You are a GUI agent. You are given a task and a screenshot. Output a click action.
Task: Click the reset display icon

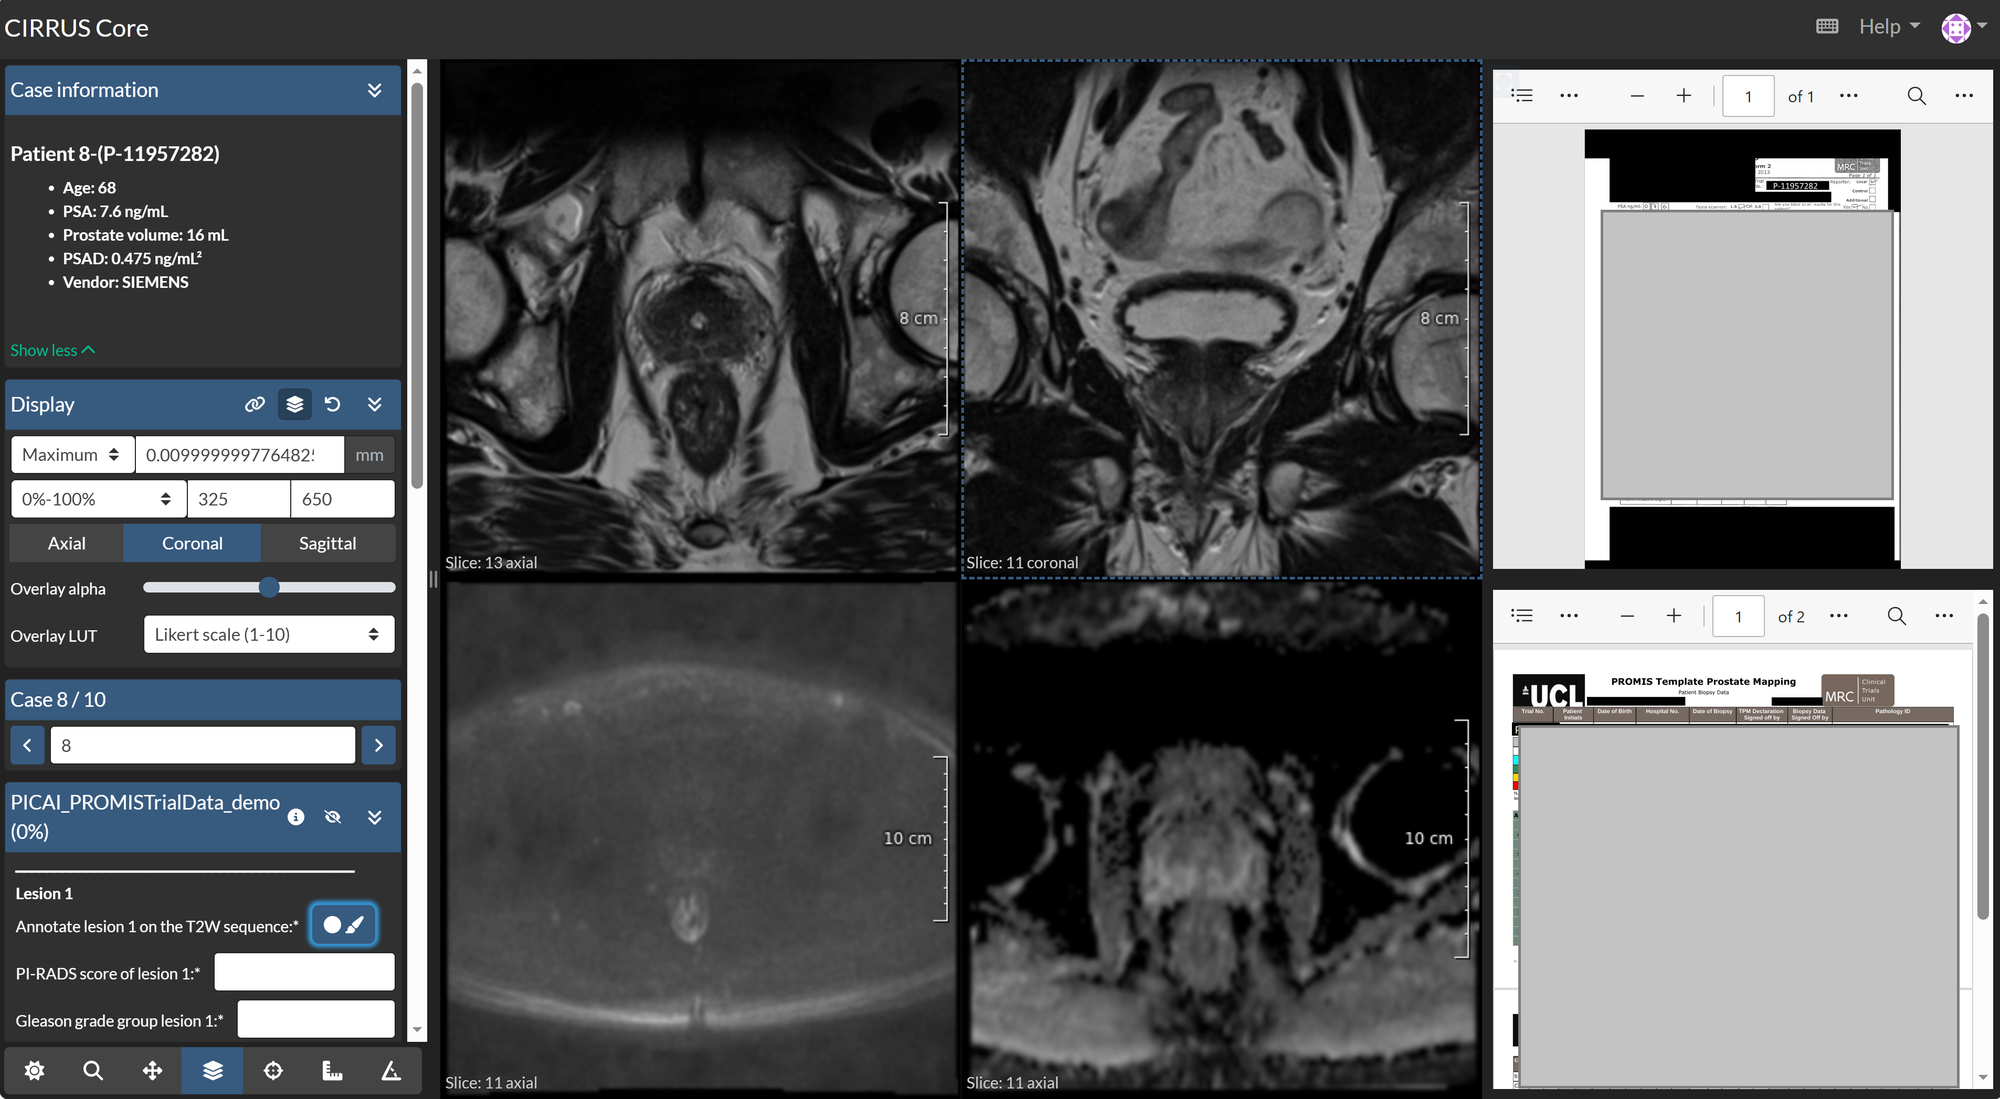[x=333, y=404]
